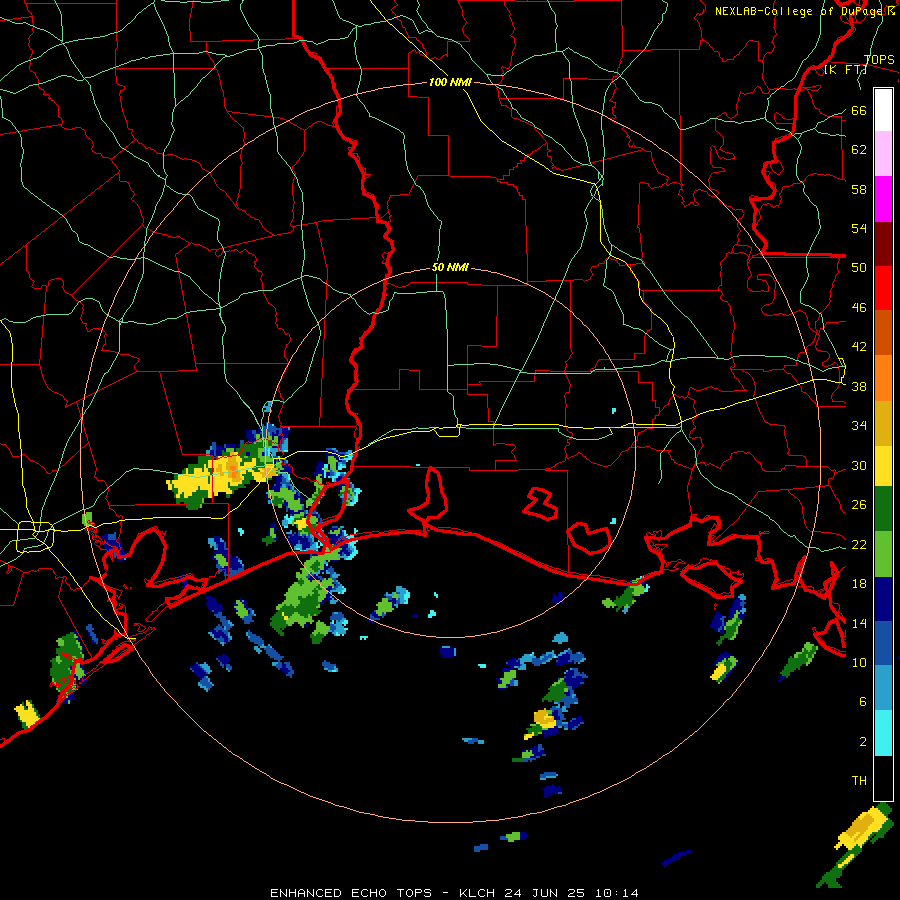Click legend value 46
The width and height of the screenshot is (900, 900).
tap(859, 308)
